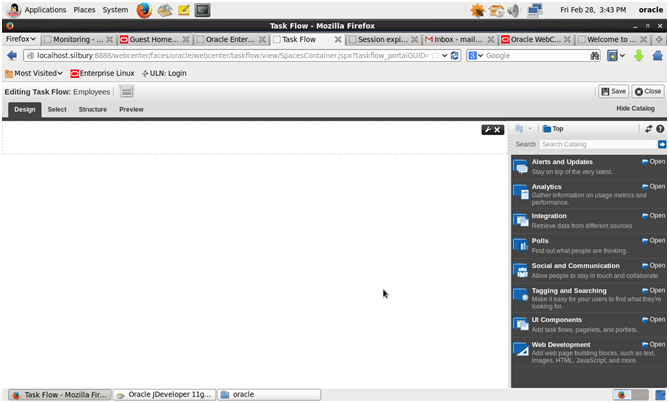Click the task flow properties icon beside Employees

[127, 91]
